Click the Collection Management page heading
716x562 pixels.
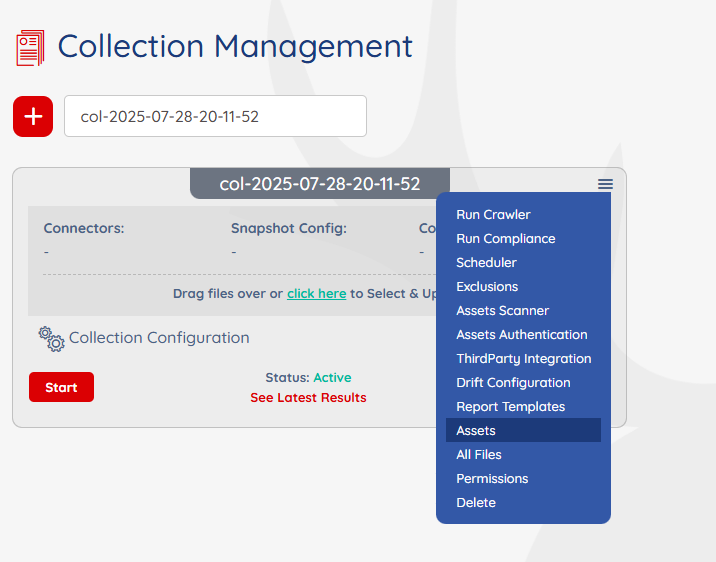235,46
